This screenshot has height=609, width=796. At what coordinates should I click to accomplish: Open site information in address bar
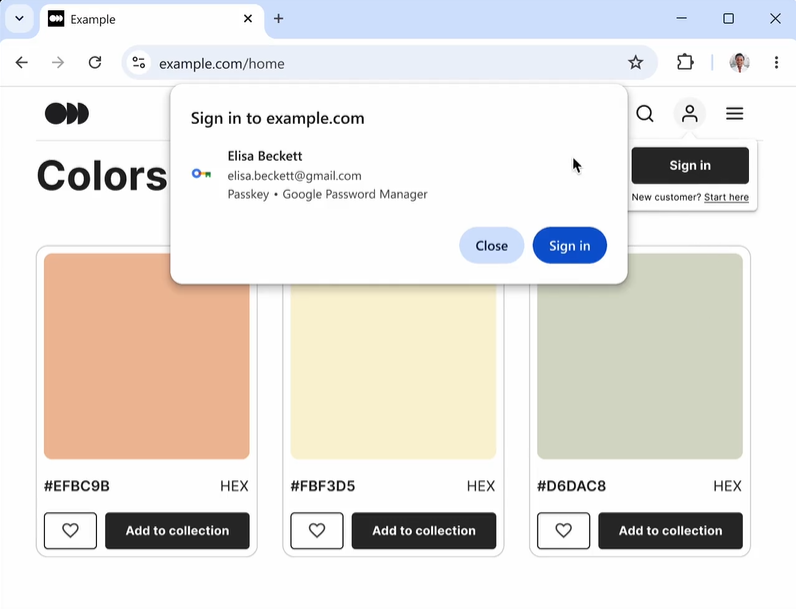click(139, 62)
